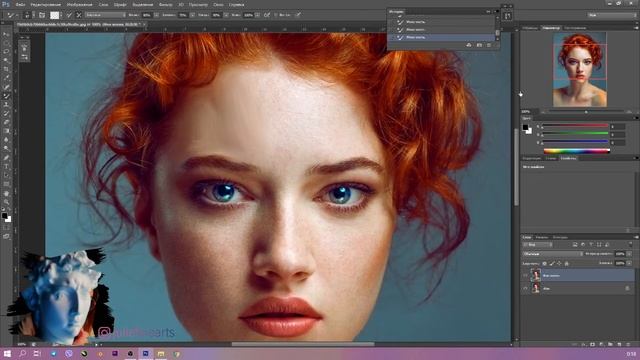Click the Photoshop icon in taskbar
The width and height of the screenshot is (640, 360).
[145, 353]
